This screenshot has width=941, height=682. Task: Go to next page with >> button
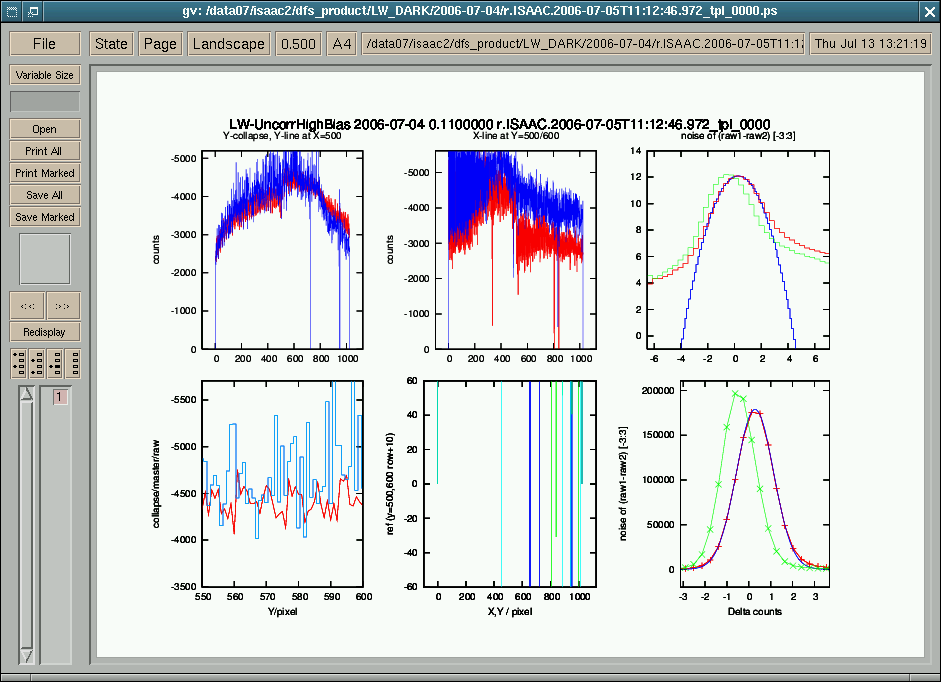click(x=63, y=306)
